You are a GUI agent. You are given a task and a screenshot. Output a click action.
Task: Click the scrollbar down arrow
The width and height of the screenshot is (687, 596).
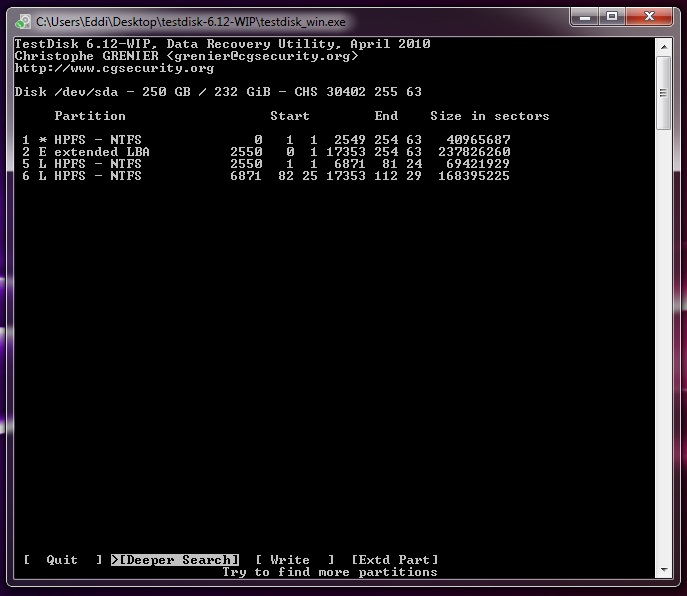(x=664, y=570)
